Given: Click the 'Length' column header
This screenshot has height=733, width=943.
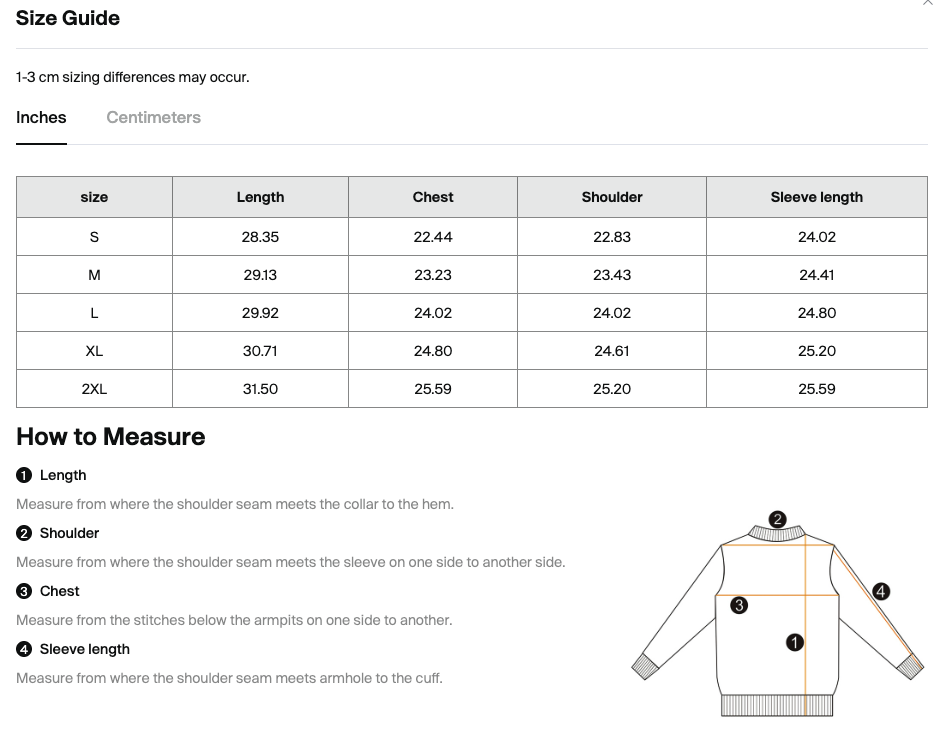Looking at the screenshot, I should 260,197.
